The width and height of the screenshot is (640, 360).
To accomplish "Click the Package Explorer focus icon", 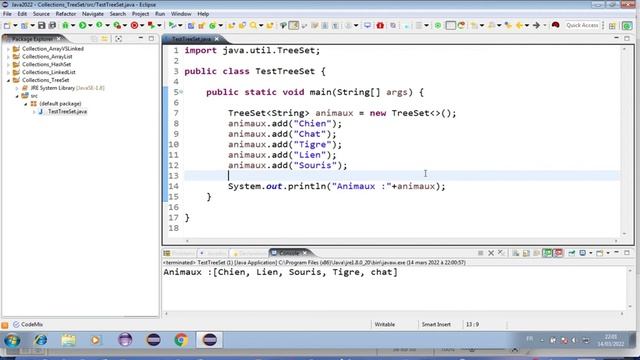I will [x=118, y=39].
